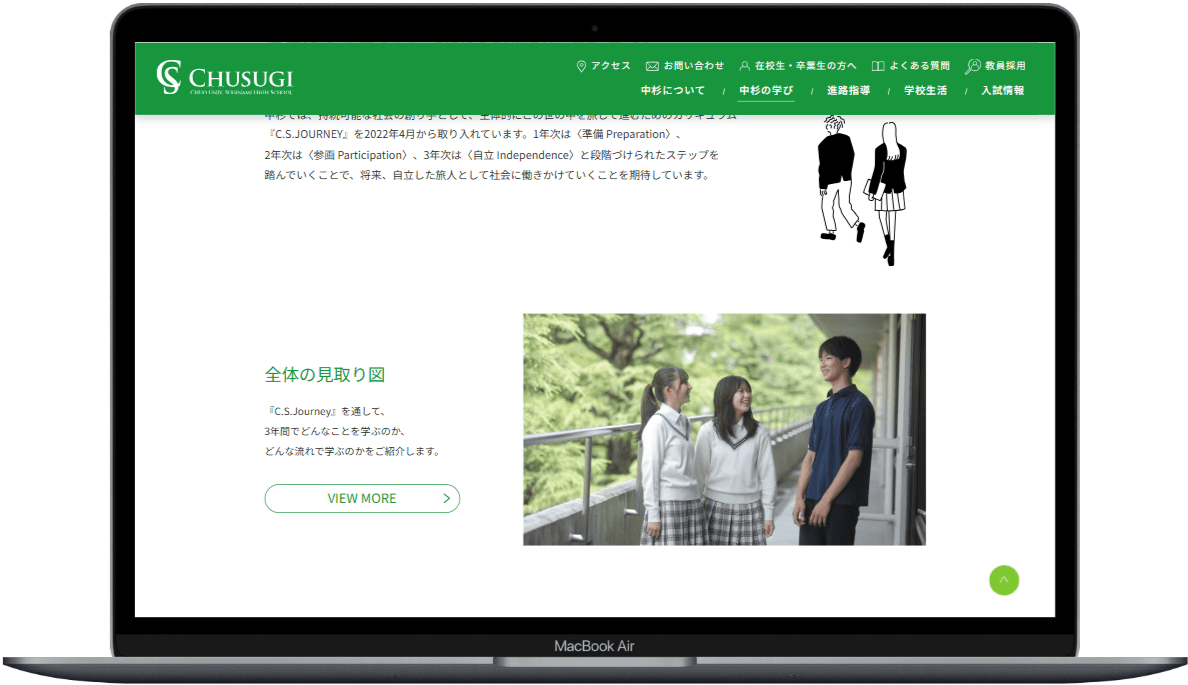Viewport: 1188px width, 685px height.
Task: Click the line starting 『C.S.JOURNEY』を2022年4月から
Action: pos(474,134)
